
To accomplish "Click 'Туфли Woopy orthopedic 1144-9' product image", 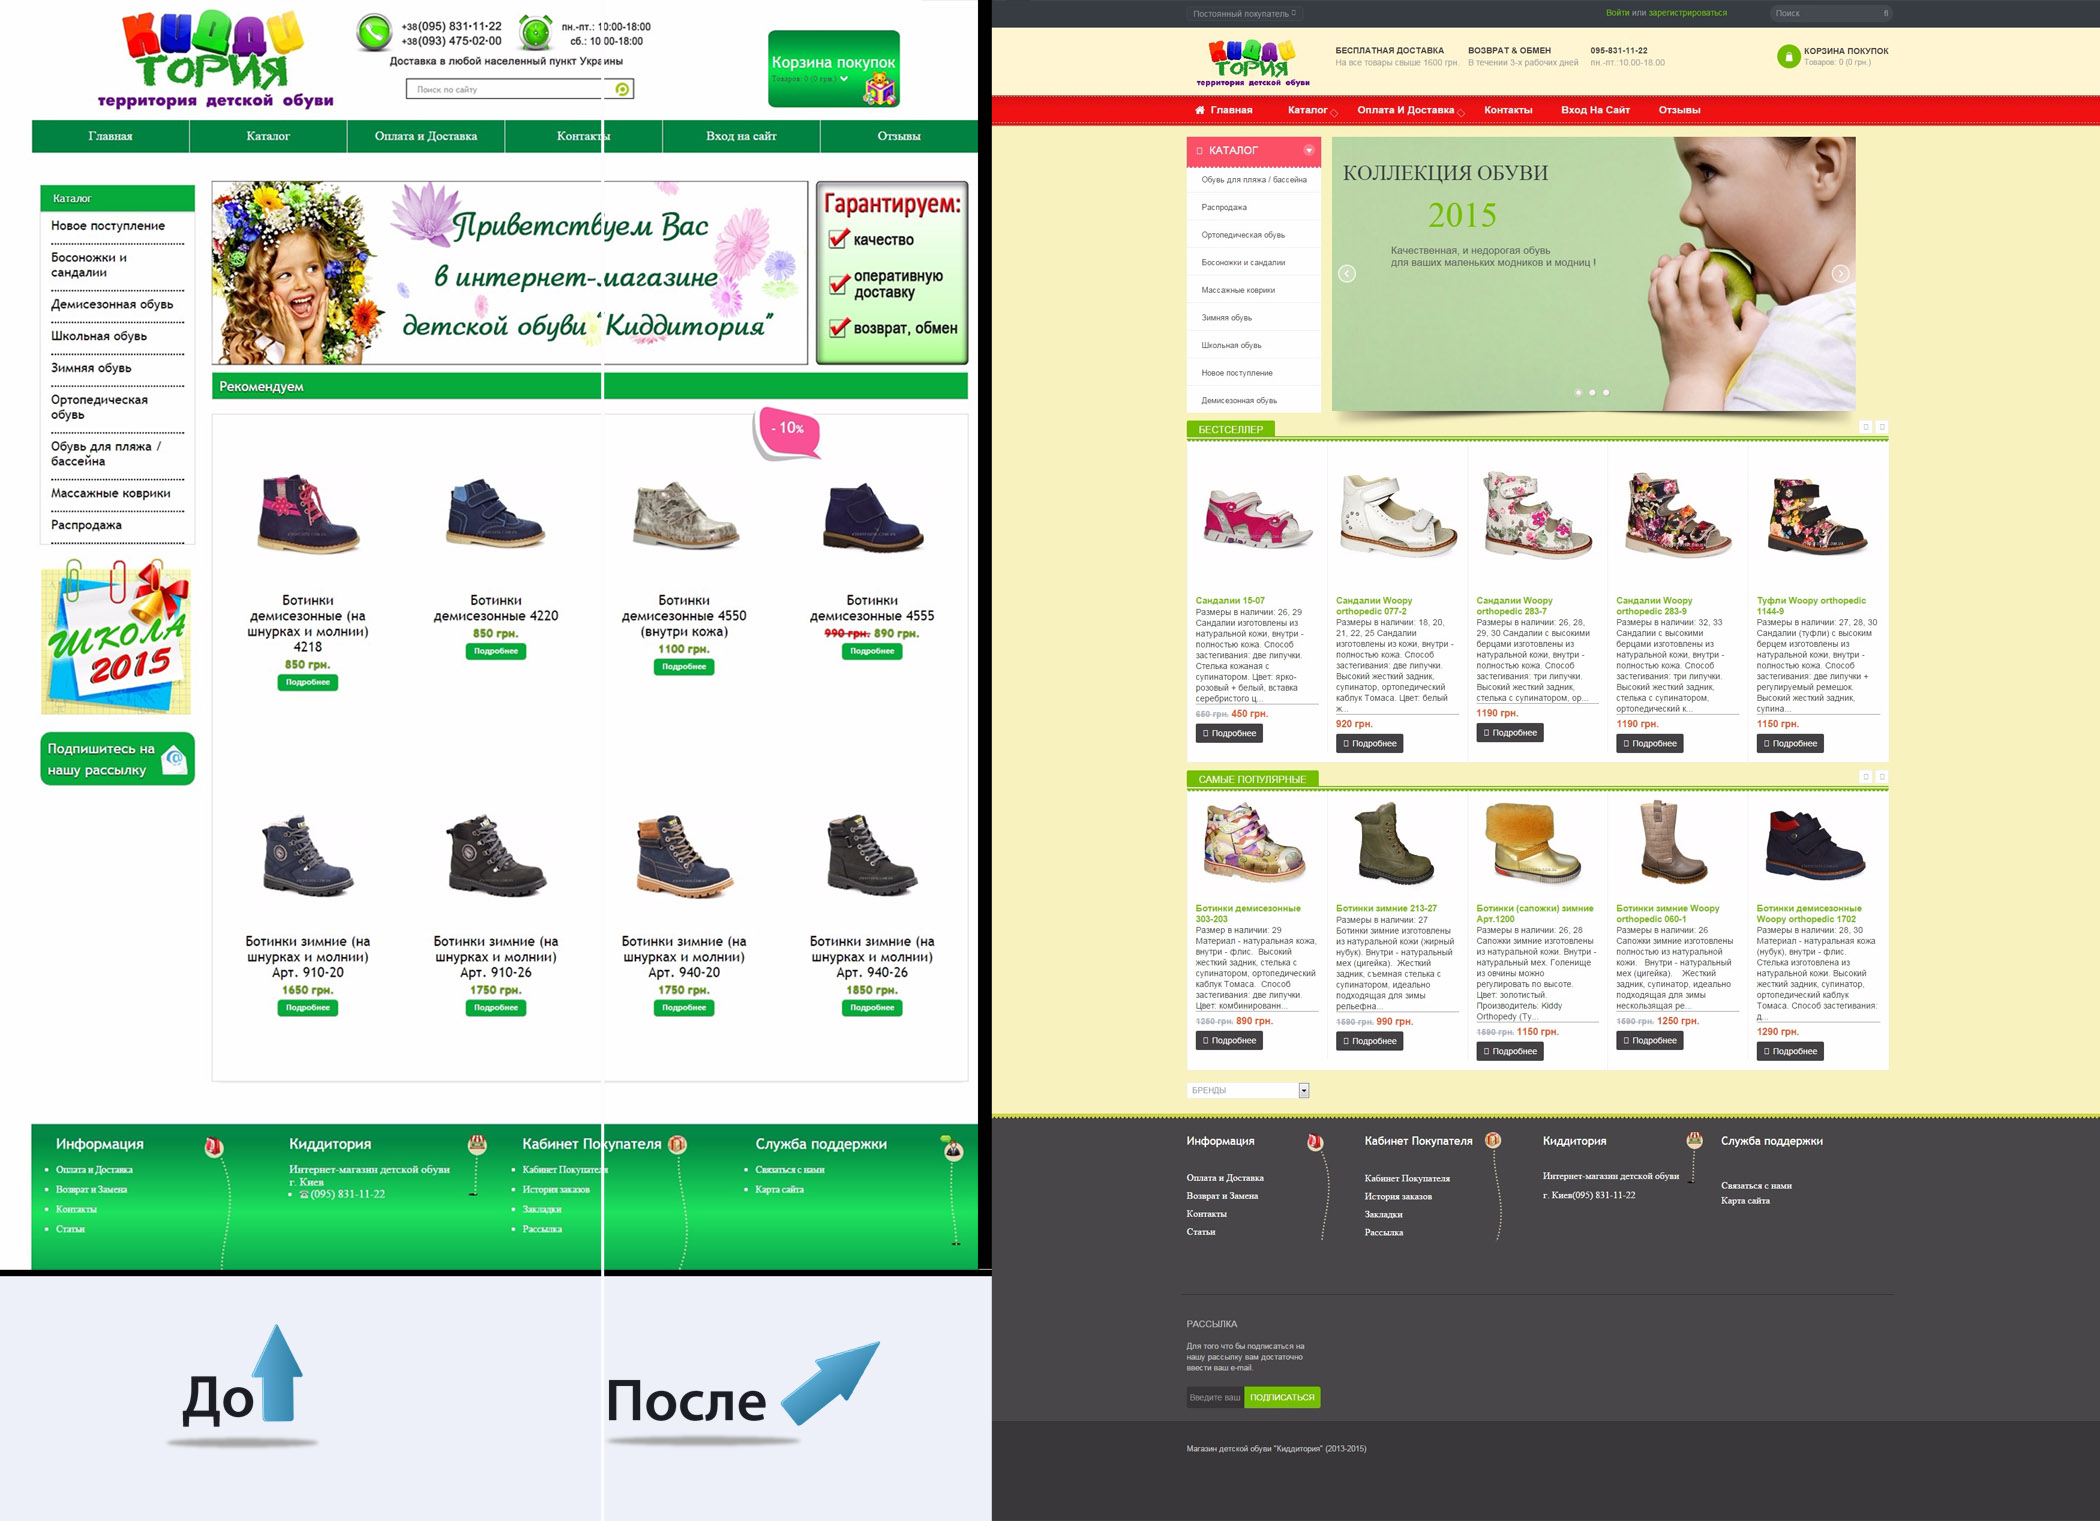I will point(1817,515).
